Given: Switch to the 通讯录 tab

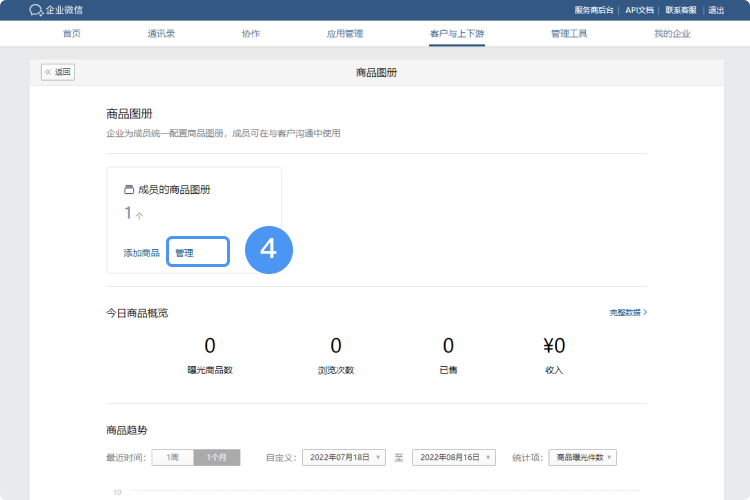Looking at the screenshot, I should [x=161, y=33].
